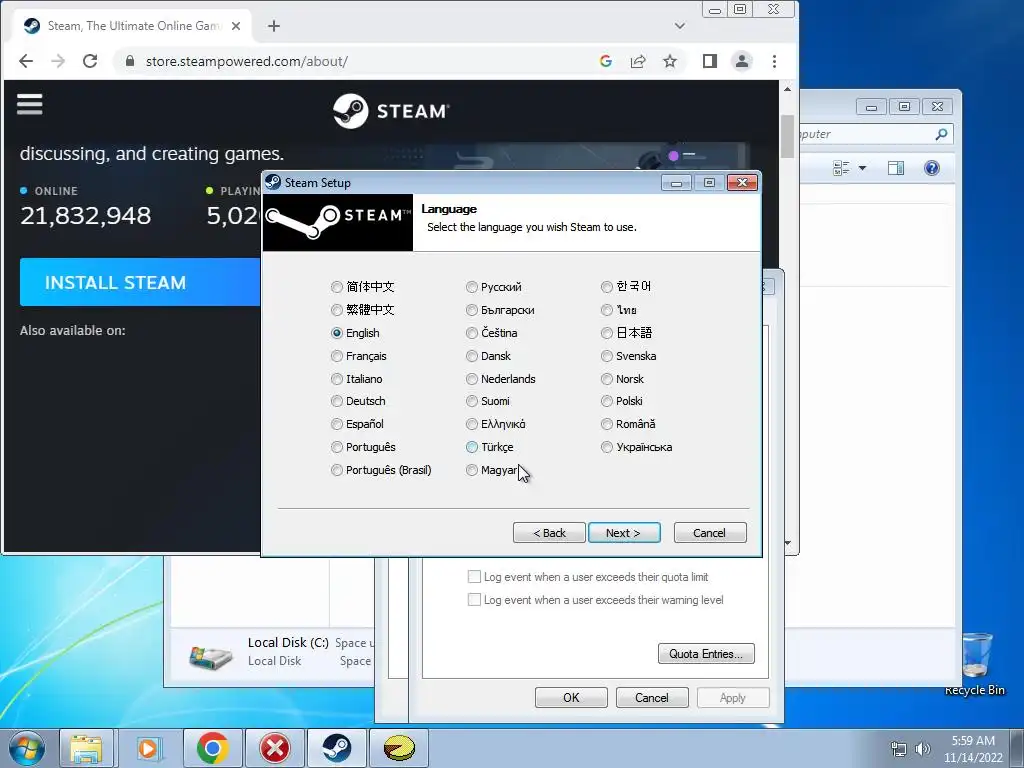The image size is (1024, 768).
Task: Open Windows Start menu
Action: (27, 748)
